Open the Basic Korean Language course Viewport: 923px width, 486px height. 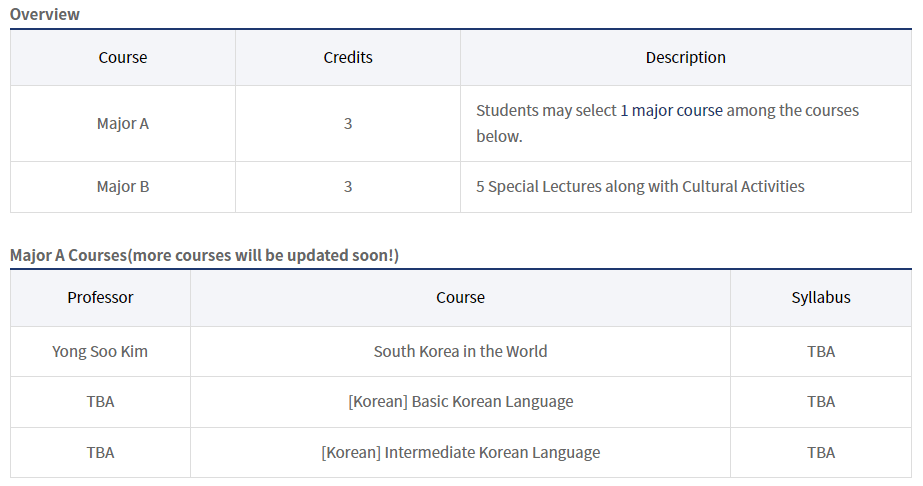[460, 402]
